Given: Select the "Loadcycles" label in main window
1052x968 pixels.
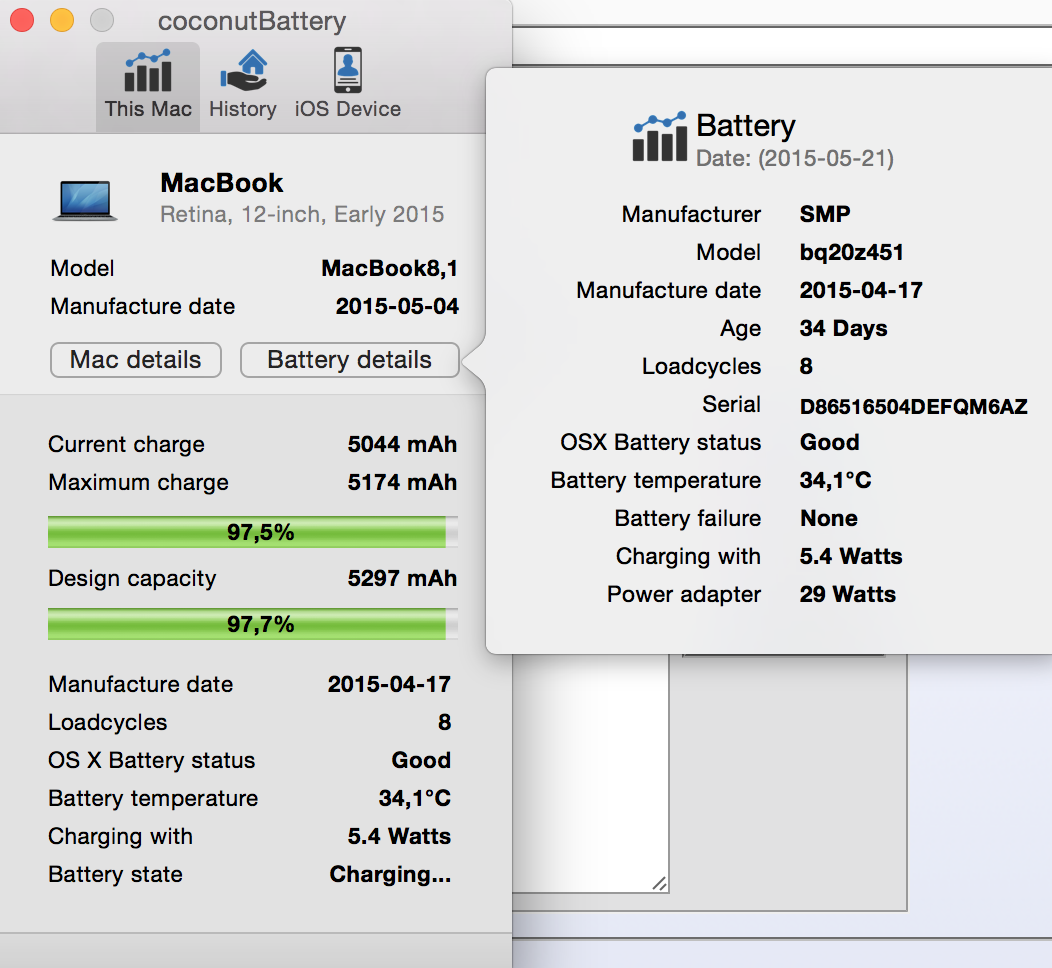Looking at the screenshot, I should [108, 722].
